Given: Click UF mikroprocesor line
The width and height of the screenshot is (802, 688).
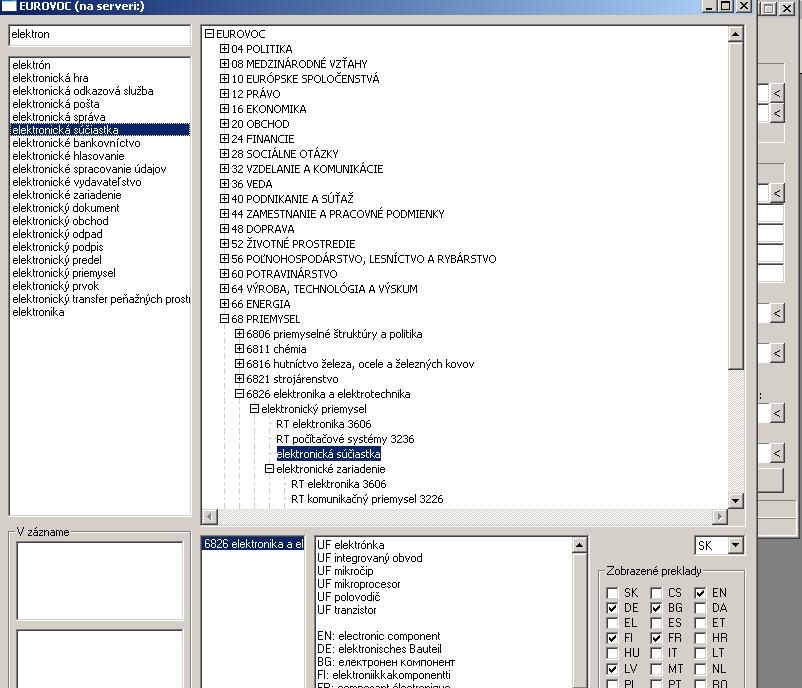Looking at the screenshot, I should tap(359, 584).
